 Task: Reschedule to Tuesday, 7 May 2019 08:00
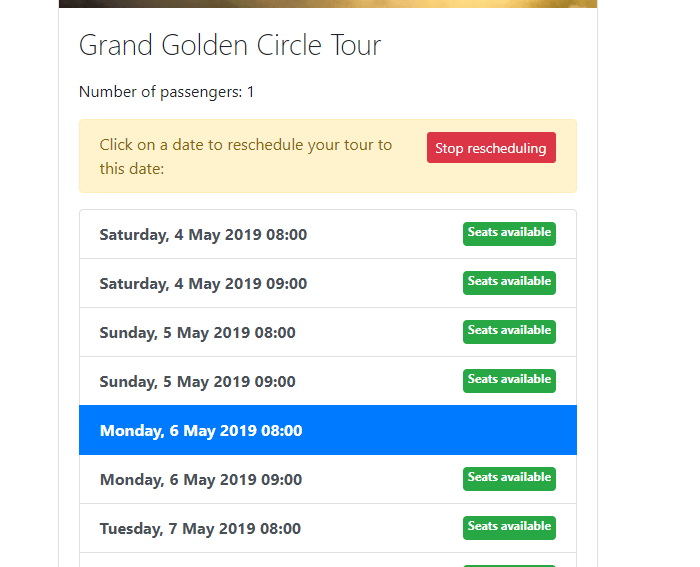[328, 529]
